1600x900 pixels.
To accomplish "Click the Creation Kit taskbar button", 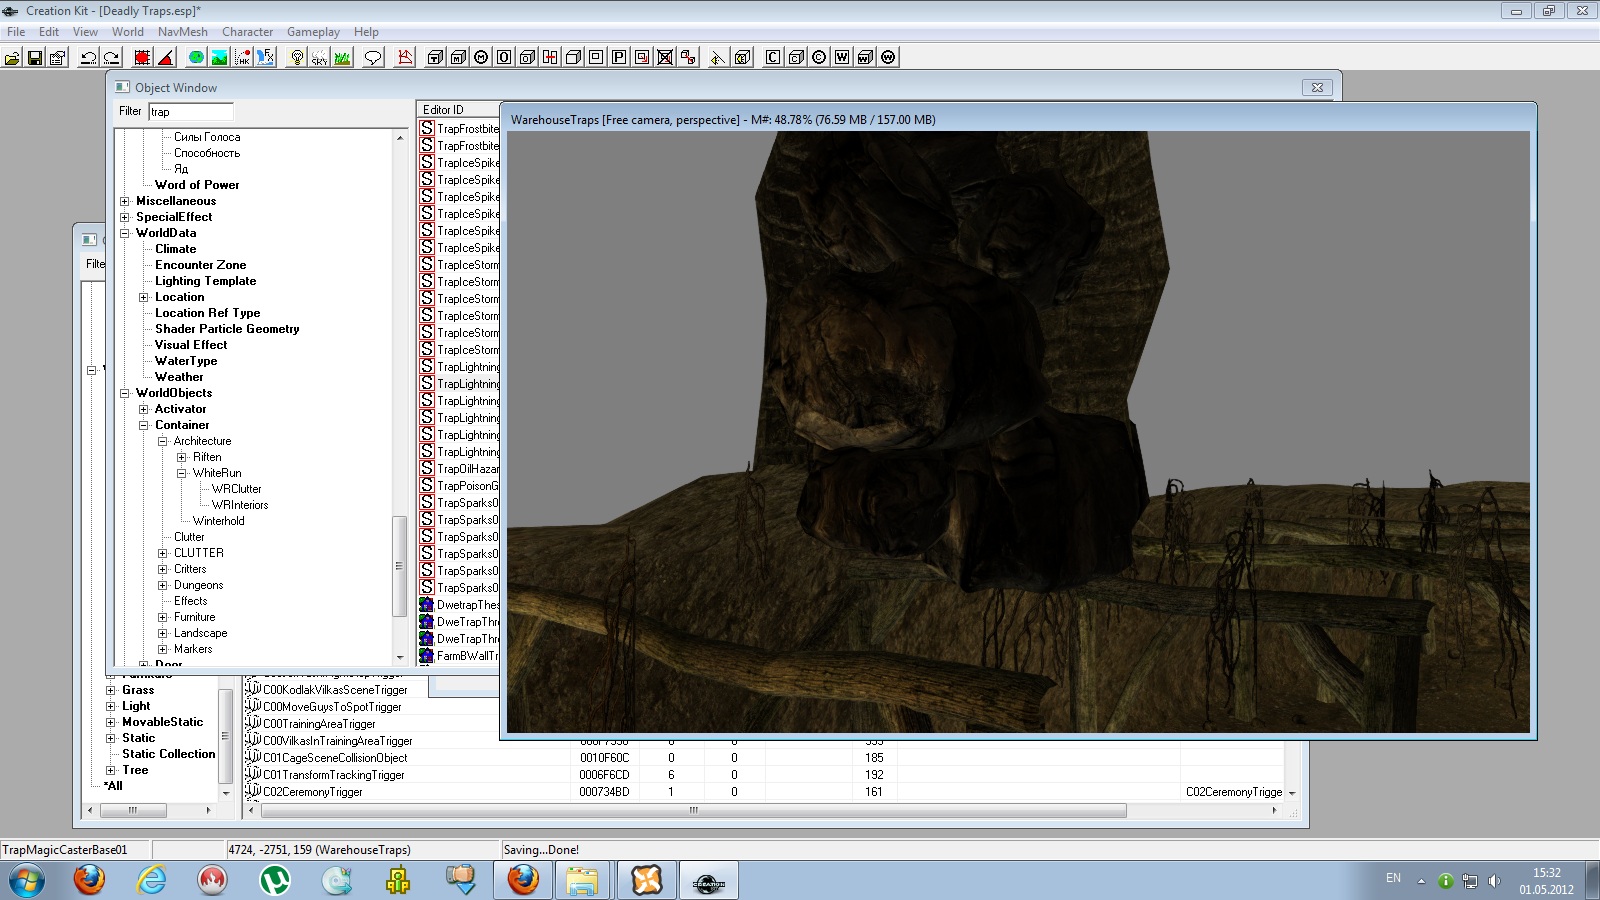I will click(709, 881).
